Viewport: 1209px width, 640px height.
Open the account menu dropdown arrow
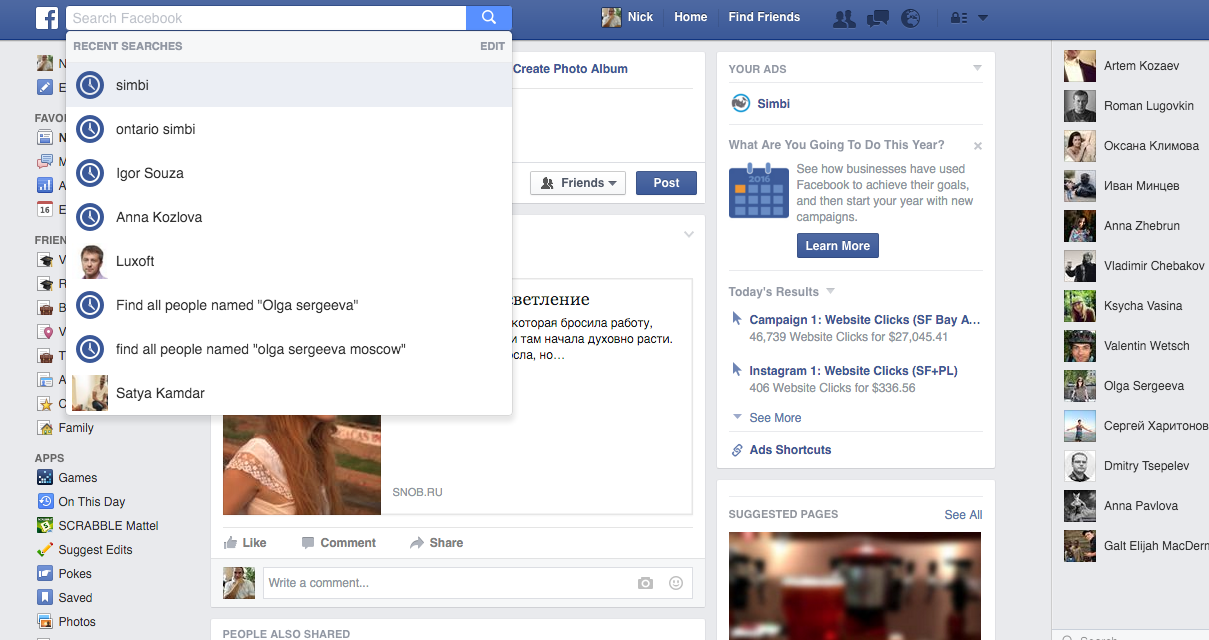[x=982, y=18]
